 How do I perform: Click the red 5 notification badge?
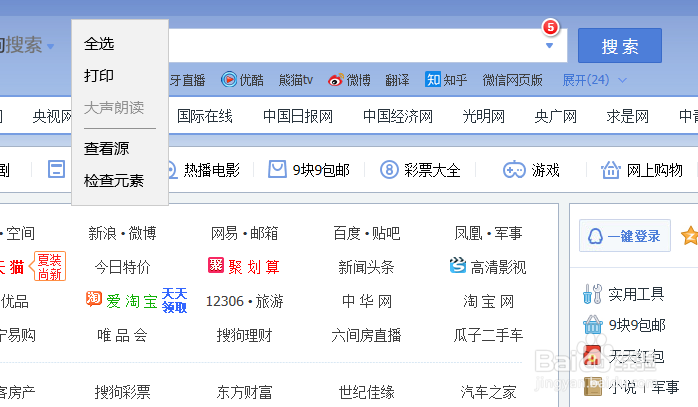[551, 27]
